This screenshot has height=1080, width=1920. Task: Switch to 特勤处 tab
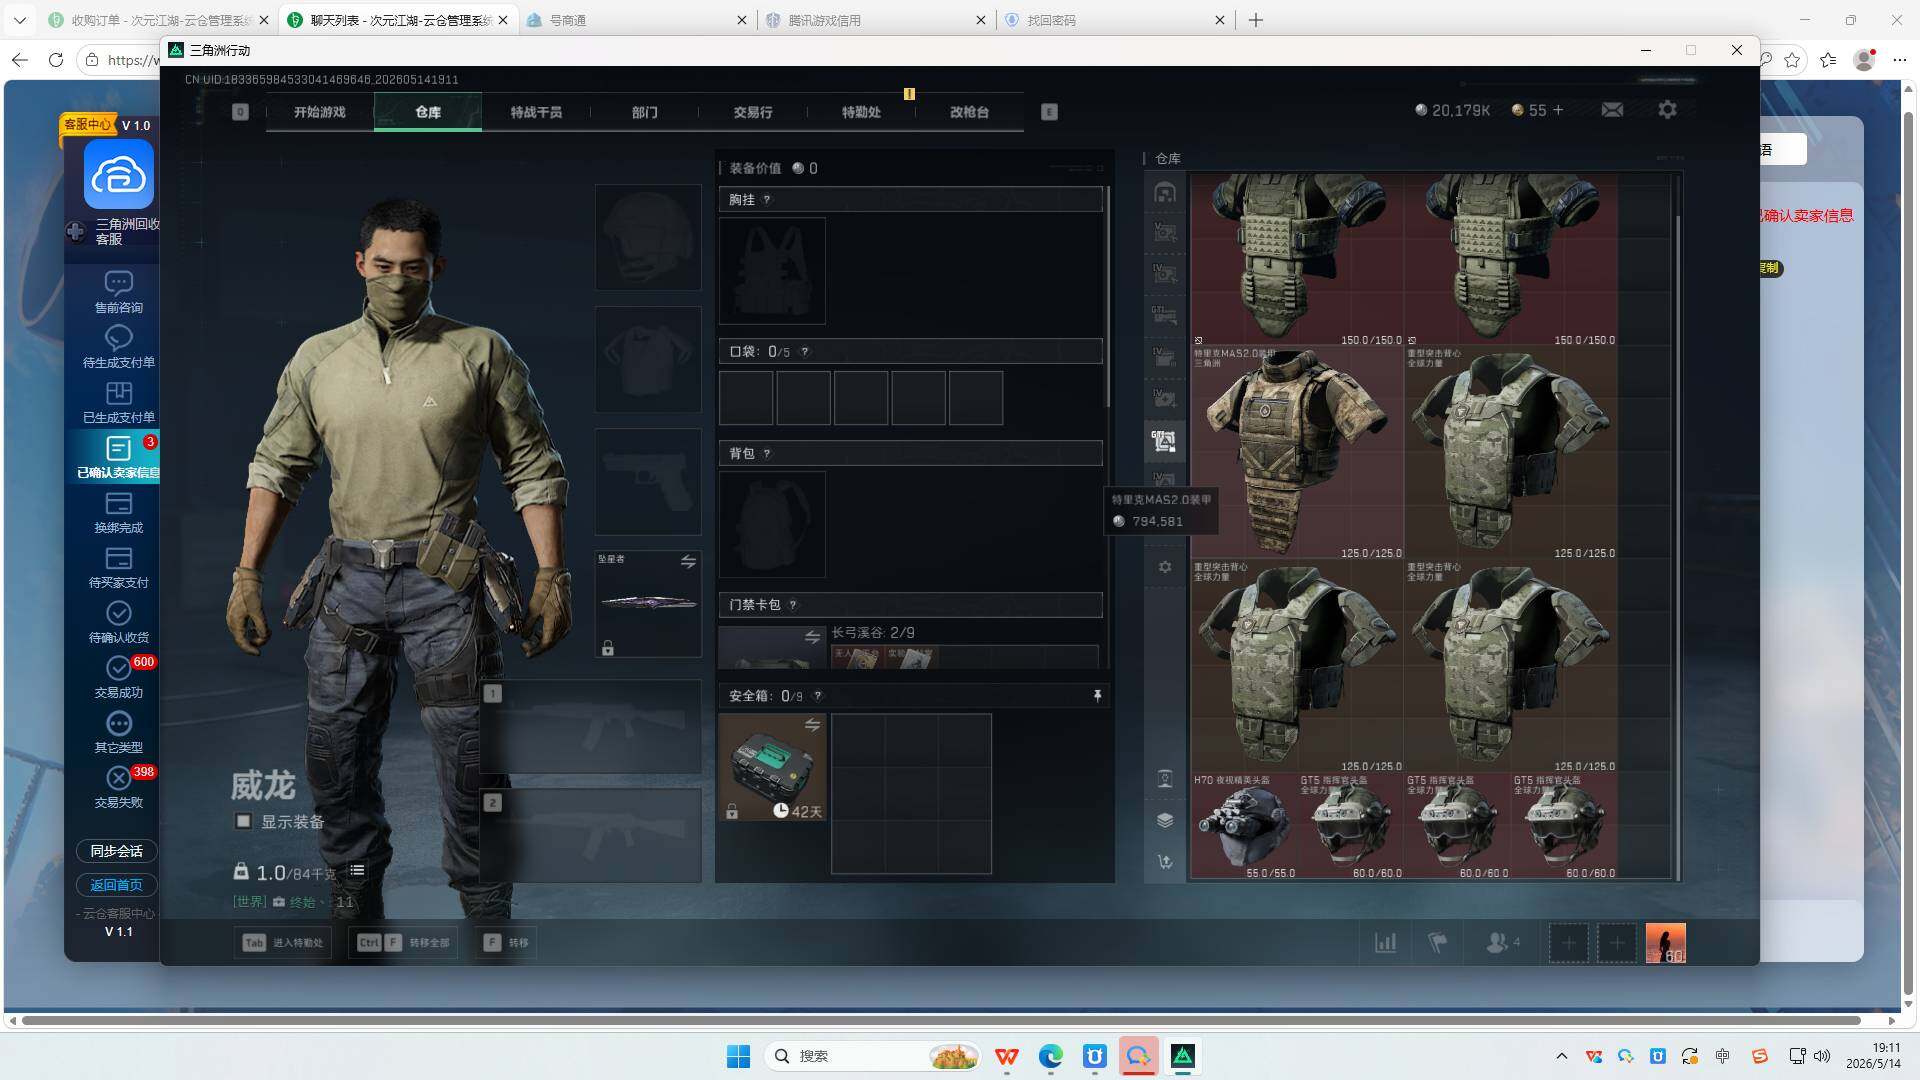[861, 112]
